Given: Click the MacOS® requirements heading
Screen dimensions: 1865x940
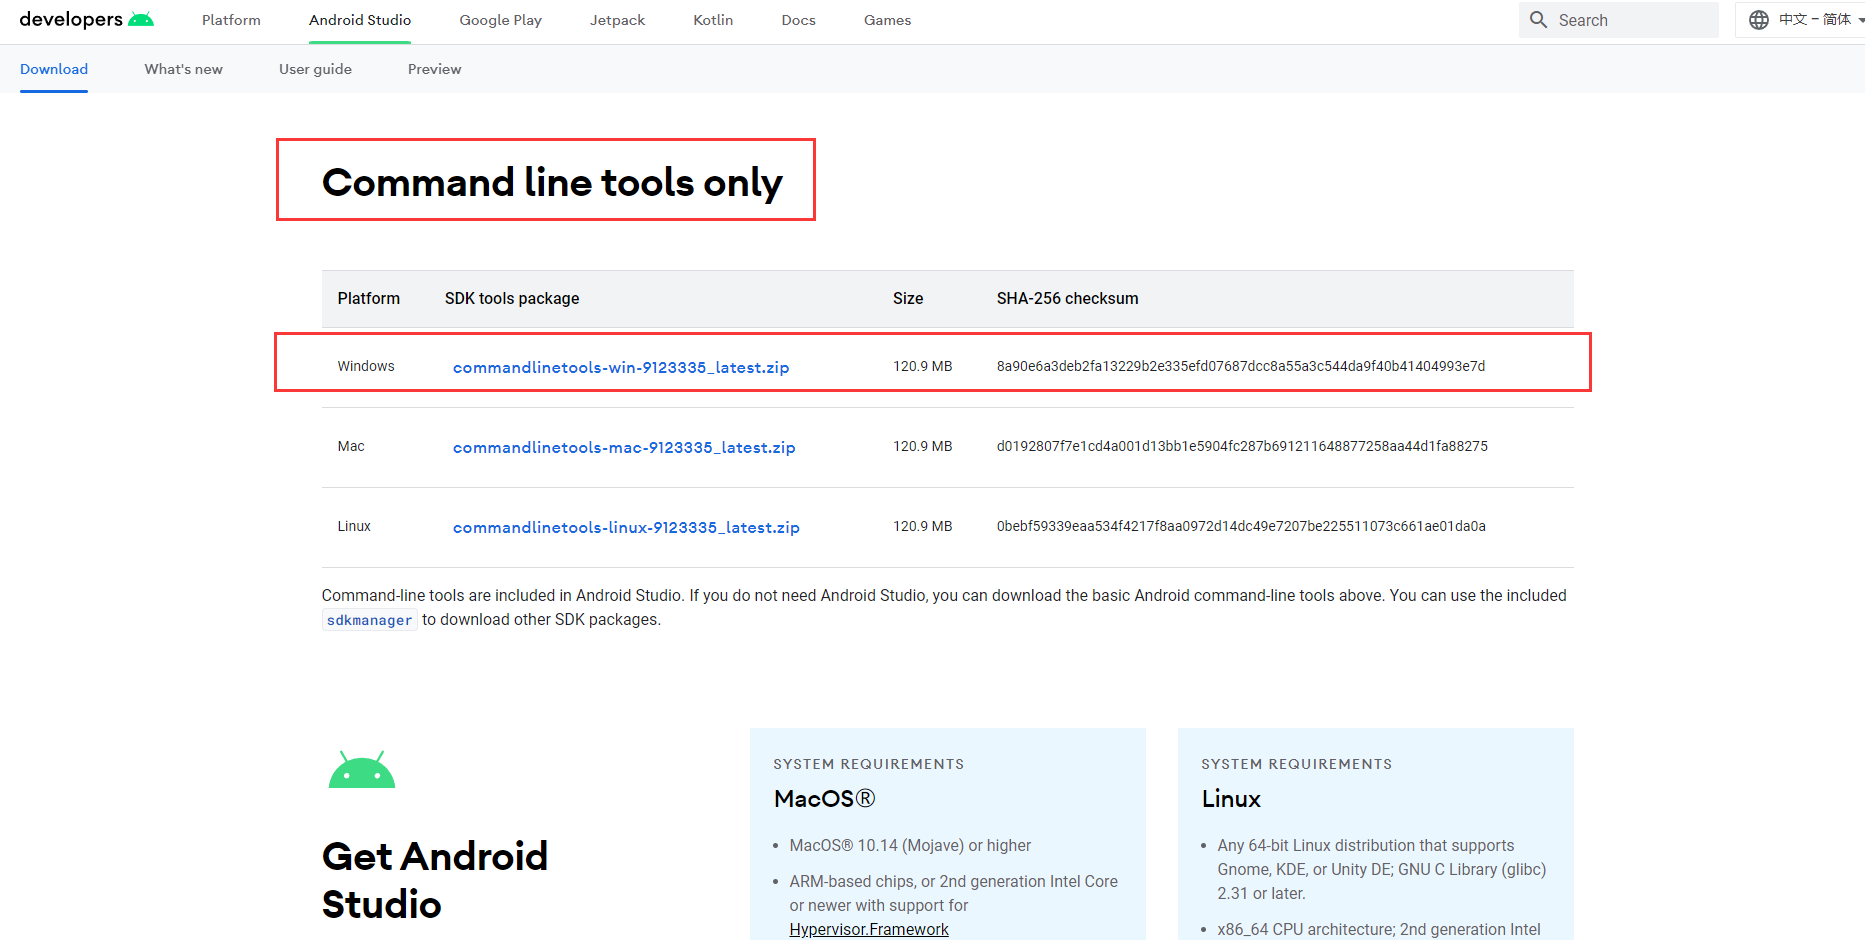Looking at the screenshot, I should (x=824, y=798).
